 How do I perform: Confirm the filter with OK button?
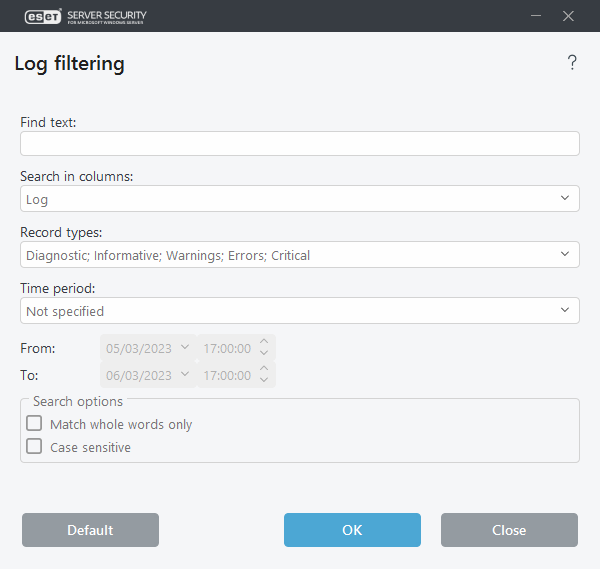point(352,530)
